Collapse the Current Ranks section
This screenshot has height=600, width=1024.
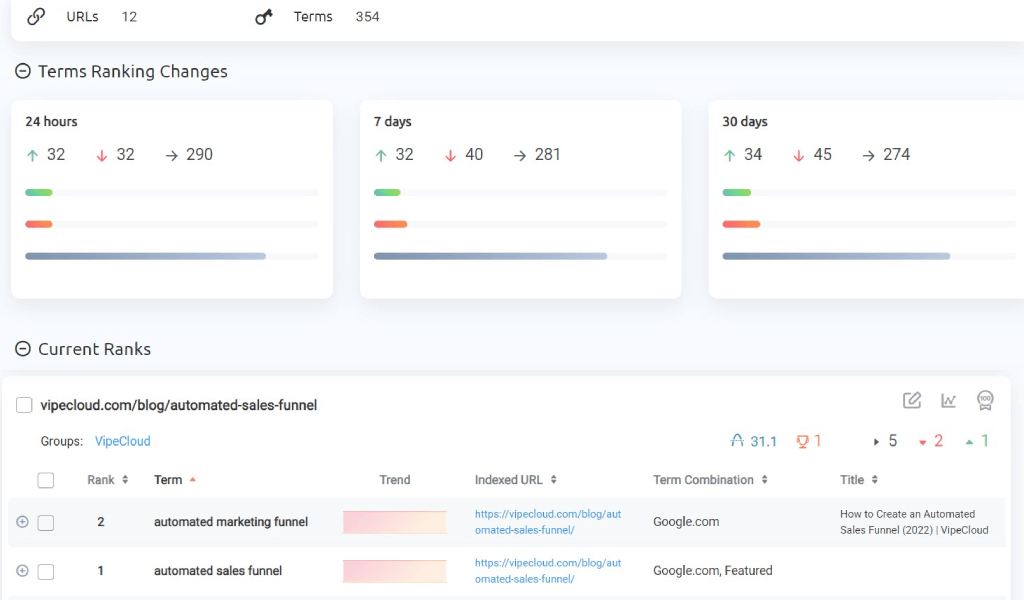[23, 349]
